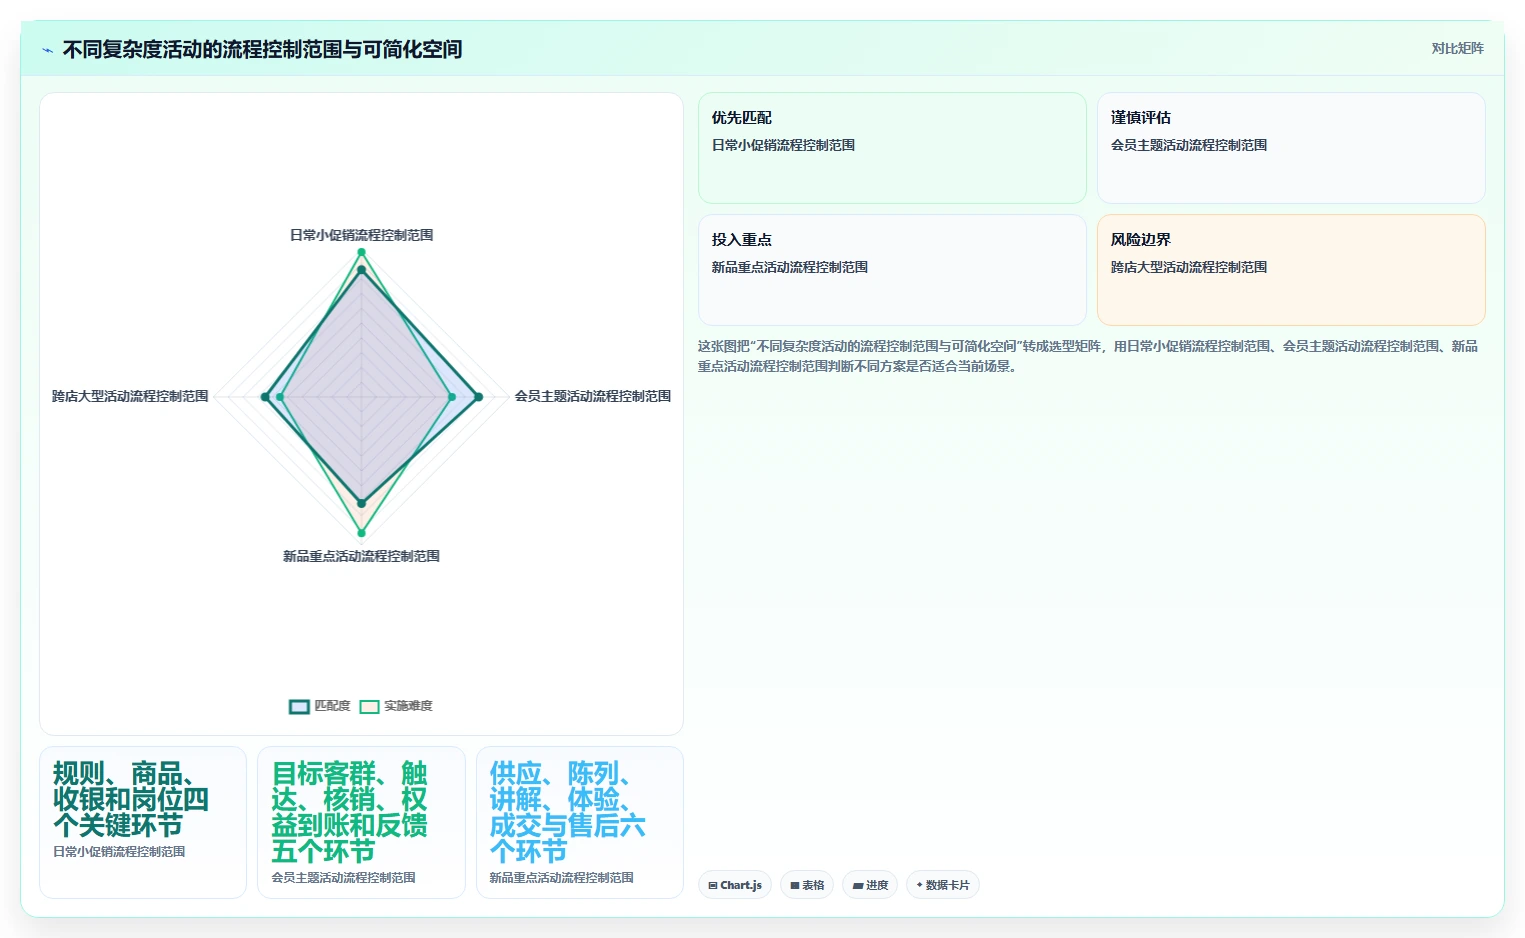Click the 进度 tag chip
Image resolution: width=1525 pixels, height=938 pixels.
pyautogui.click(x=870, y=885)
